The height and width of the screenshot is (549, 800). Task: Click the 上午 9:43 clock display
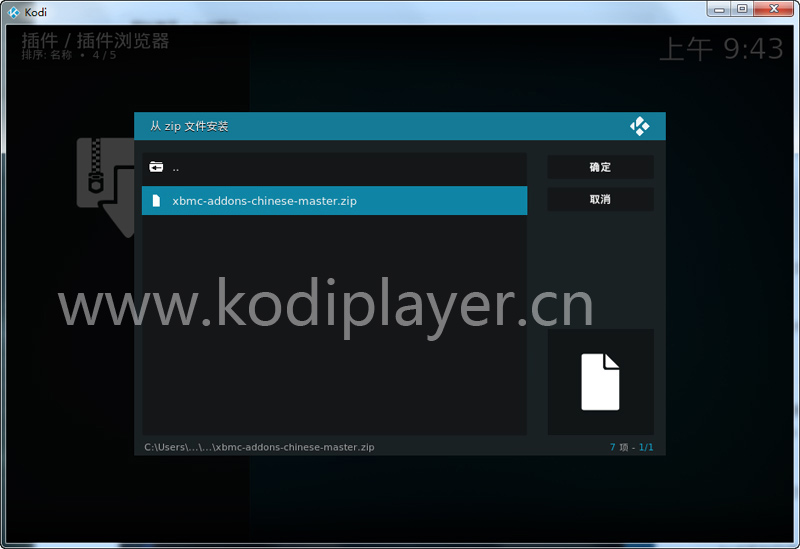pyautogui.click(x=721, y=49)
